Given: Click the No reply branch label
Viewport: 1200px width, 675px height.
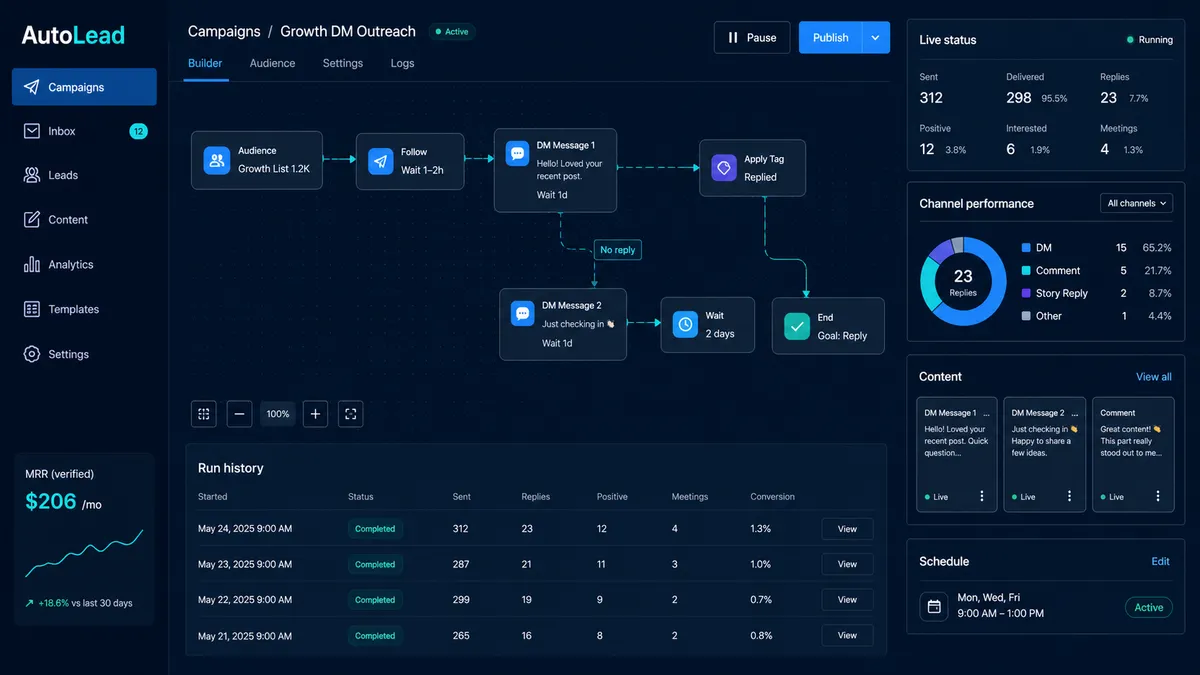Looking at the screenshot, I should point(617,250).
